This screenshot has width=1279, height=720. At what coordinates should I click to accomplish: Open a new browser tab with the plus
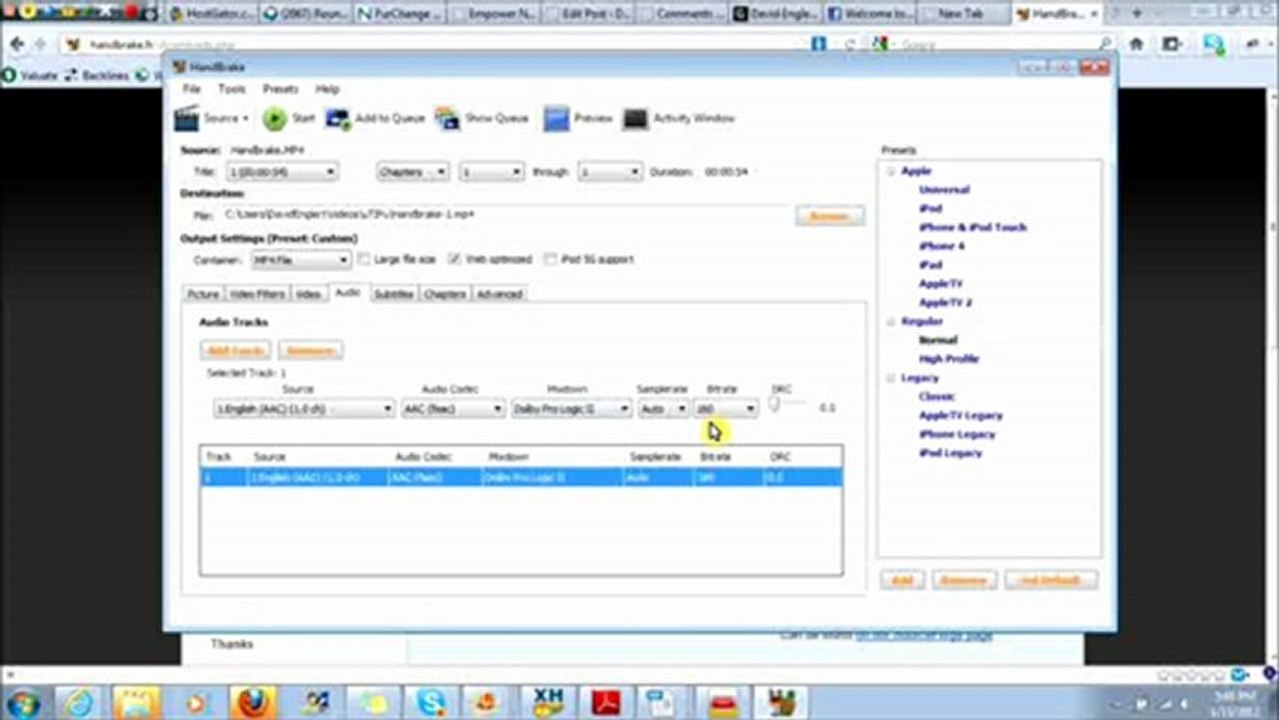pos(1136,14)
